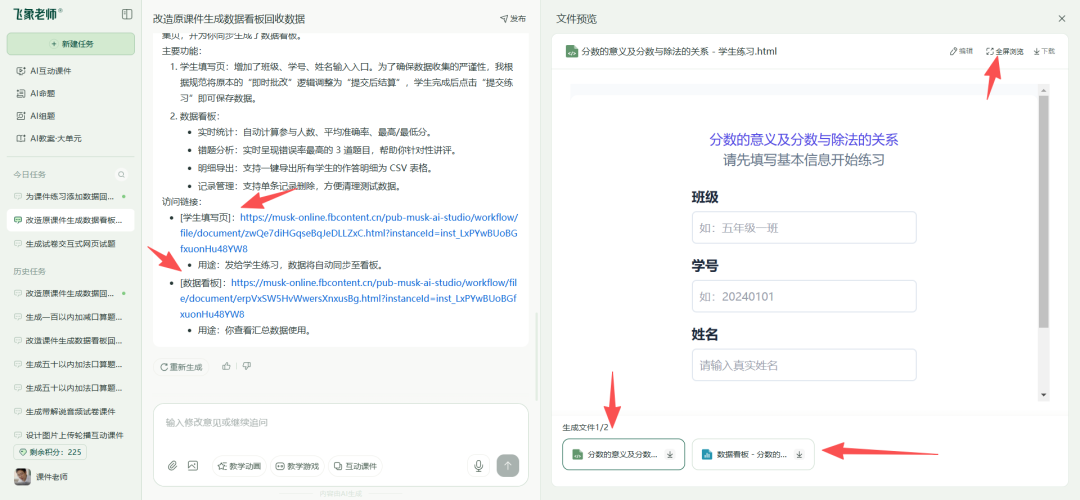Click the chat title 改造原课件生成数据看板回收数据
The width and height of the screenshot is (1080, 500).
point(229,19)
